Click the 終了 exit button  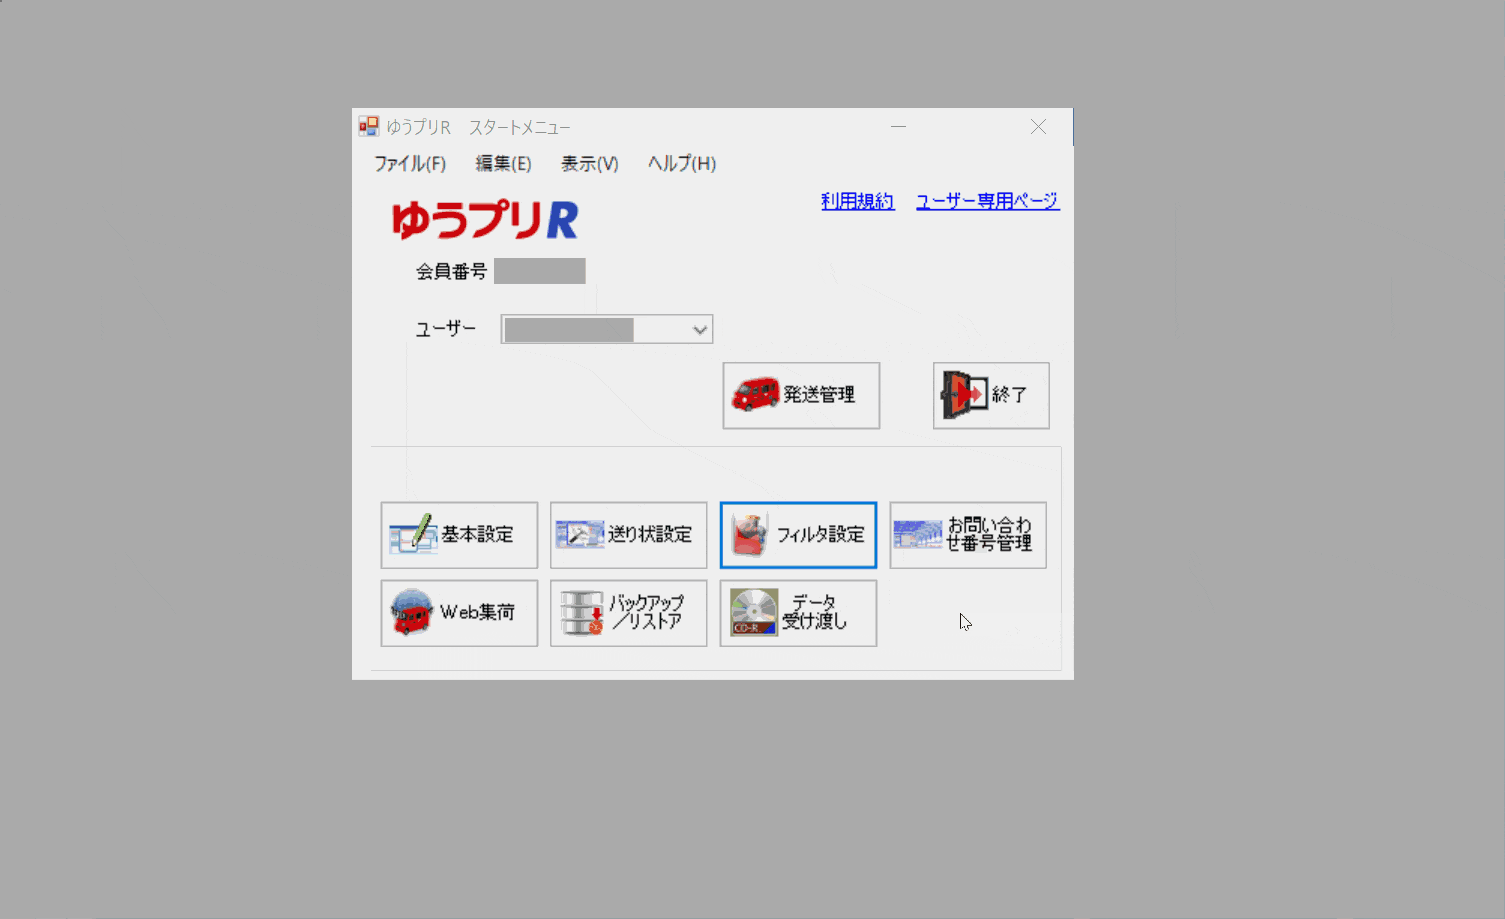coord(991,396)
